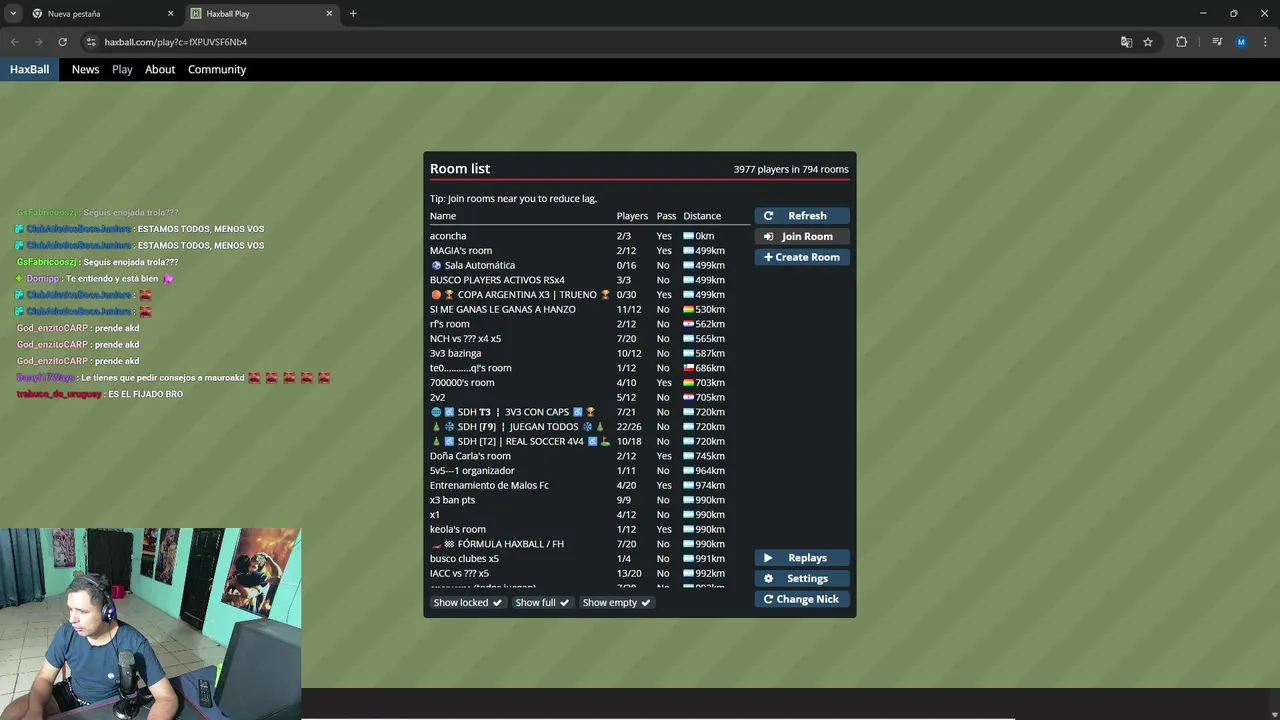1280x720 pixels.
Task: Select SI ME GANAS LE GANAS A HANZO
Action: coord(590,309)
